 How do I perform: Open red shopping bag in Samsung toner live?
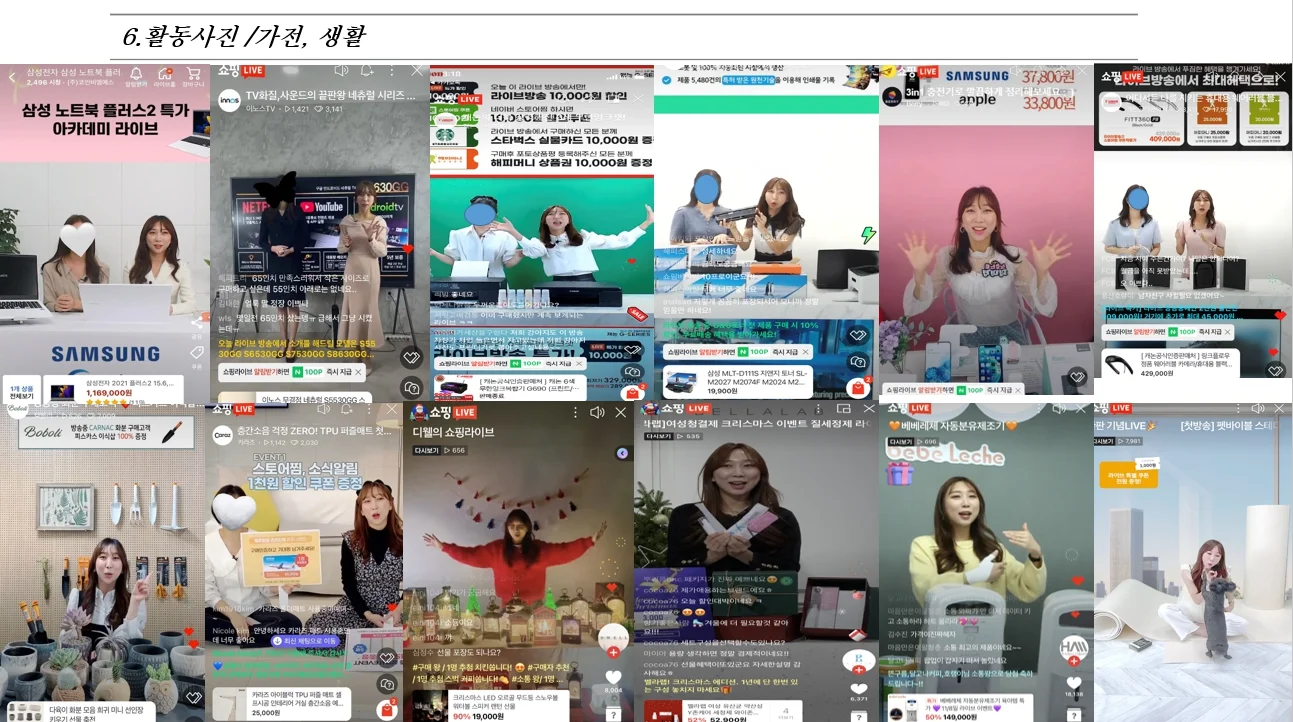click(x=858, y=388)
